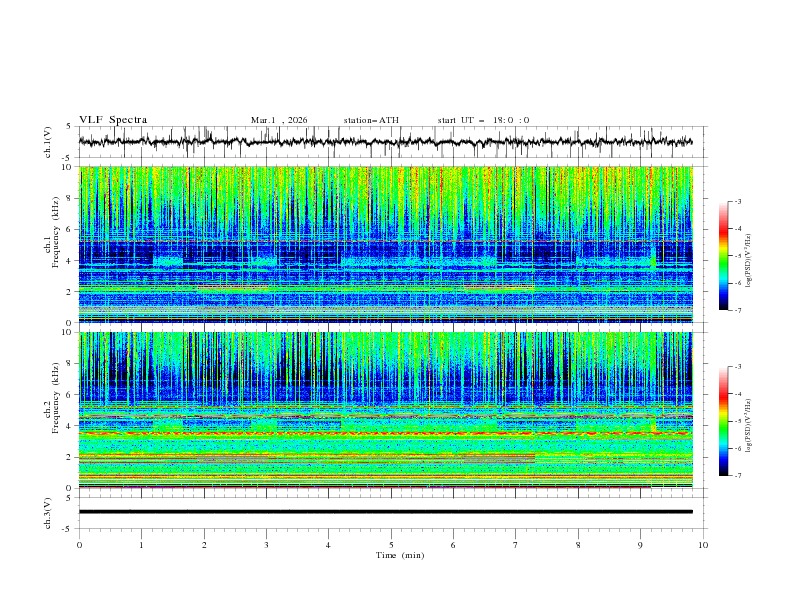Click the upper PSD color scale bar
The image size is (792, 612).
724,256
